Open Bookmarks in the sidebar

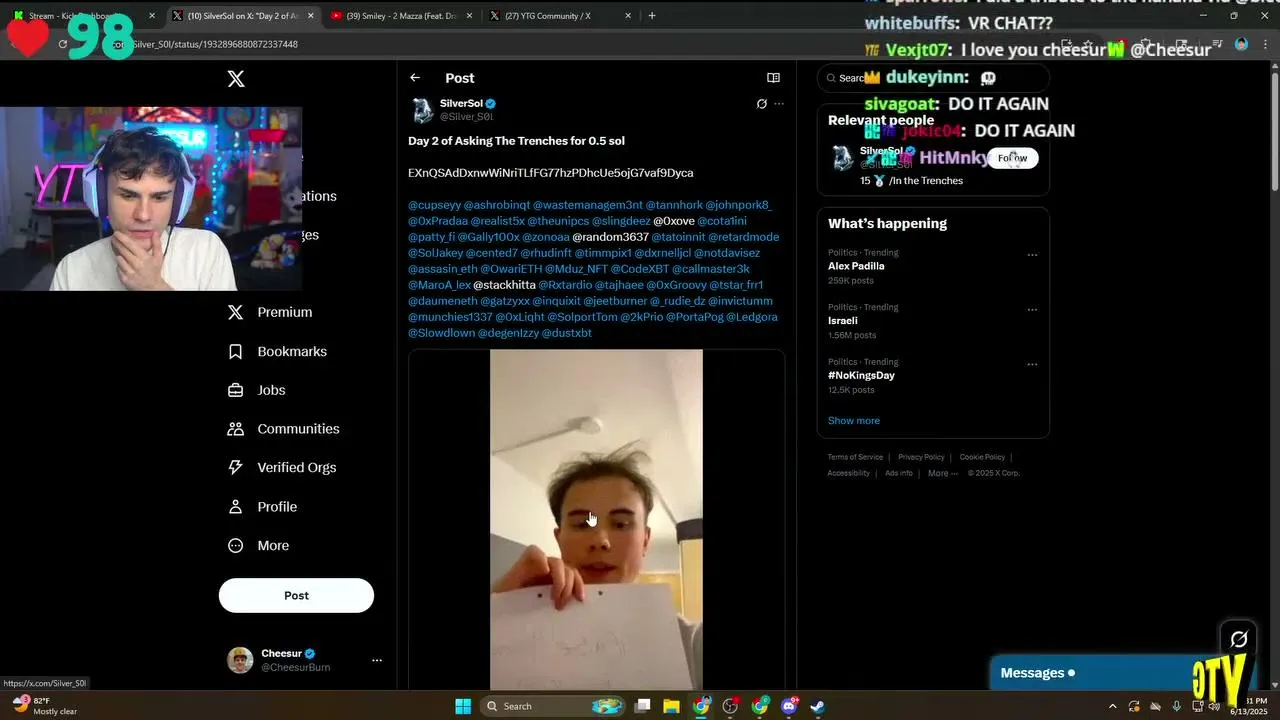coord(277,351)
